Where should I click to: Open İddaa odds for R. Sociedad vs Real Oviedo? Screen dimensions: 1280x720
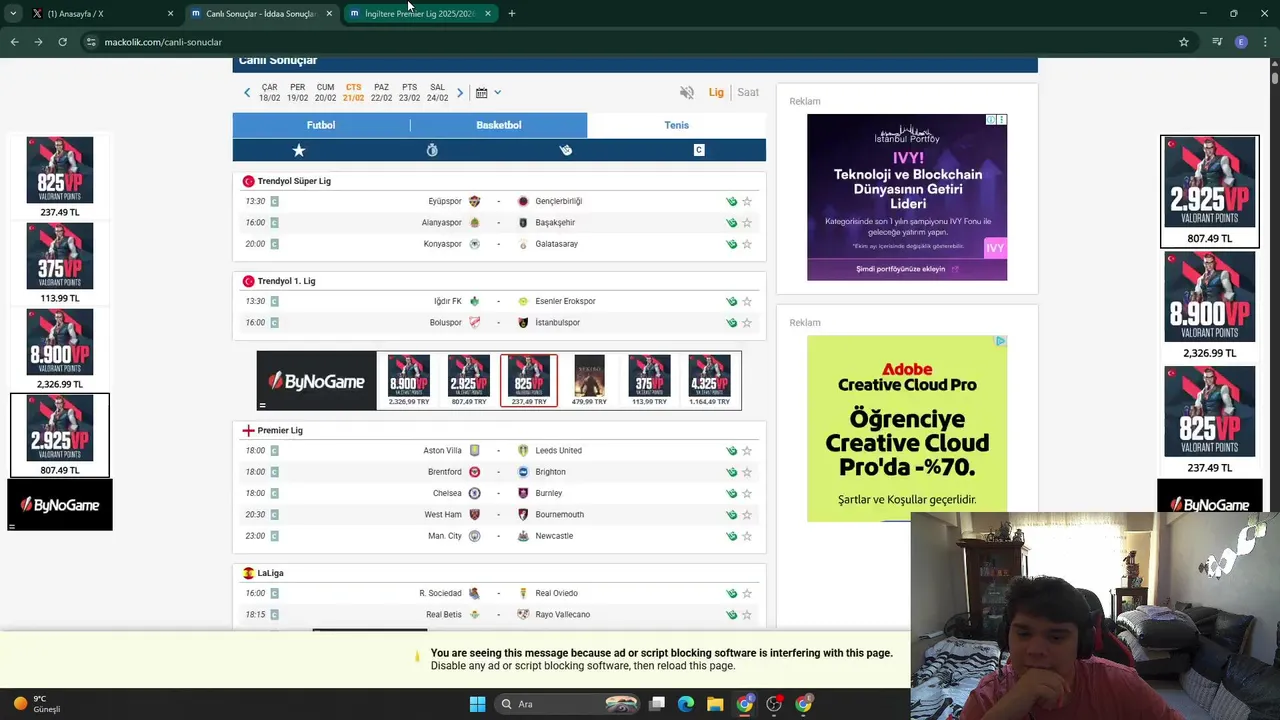coord(731,594)
